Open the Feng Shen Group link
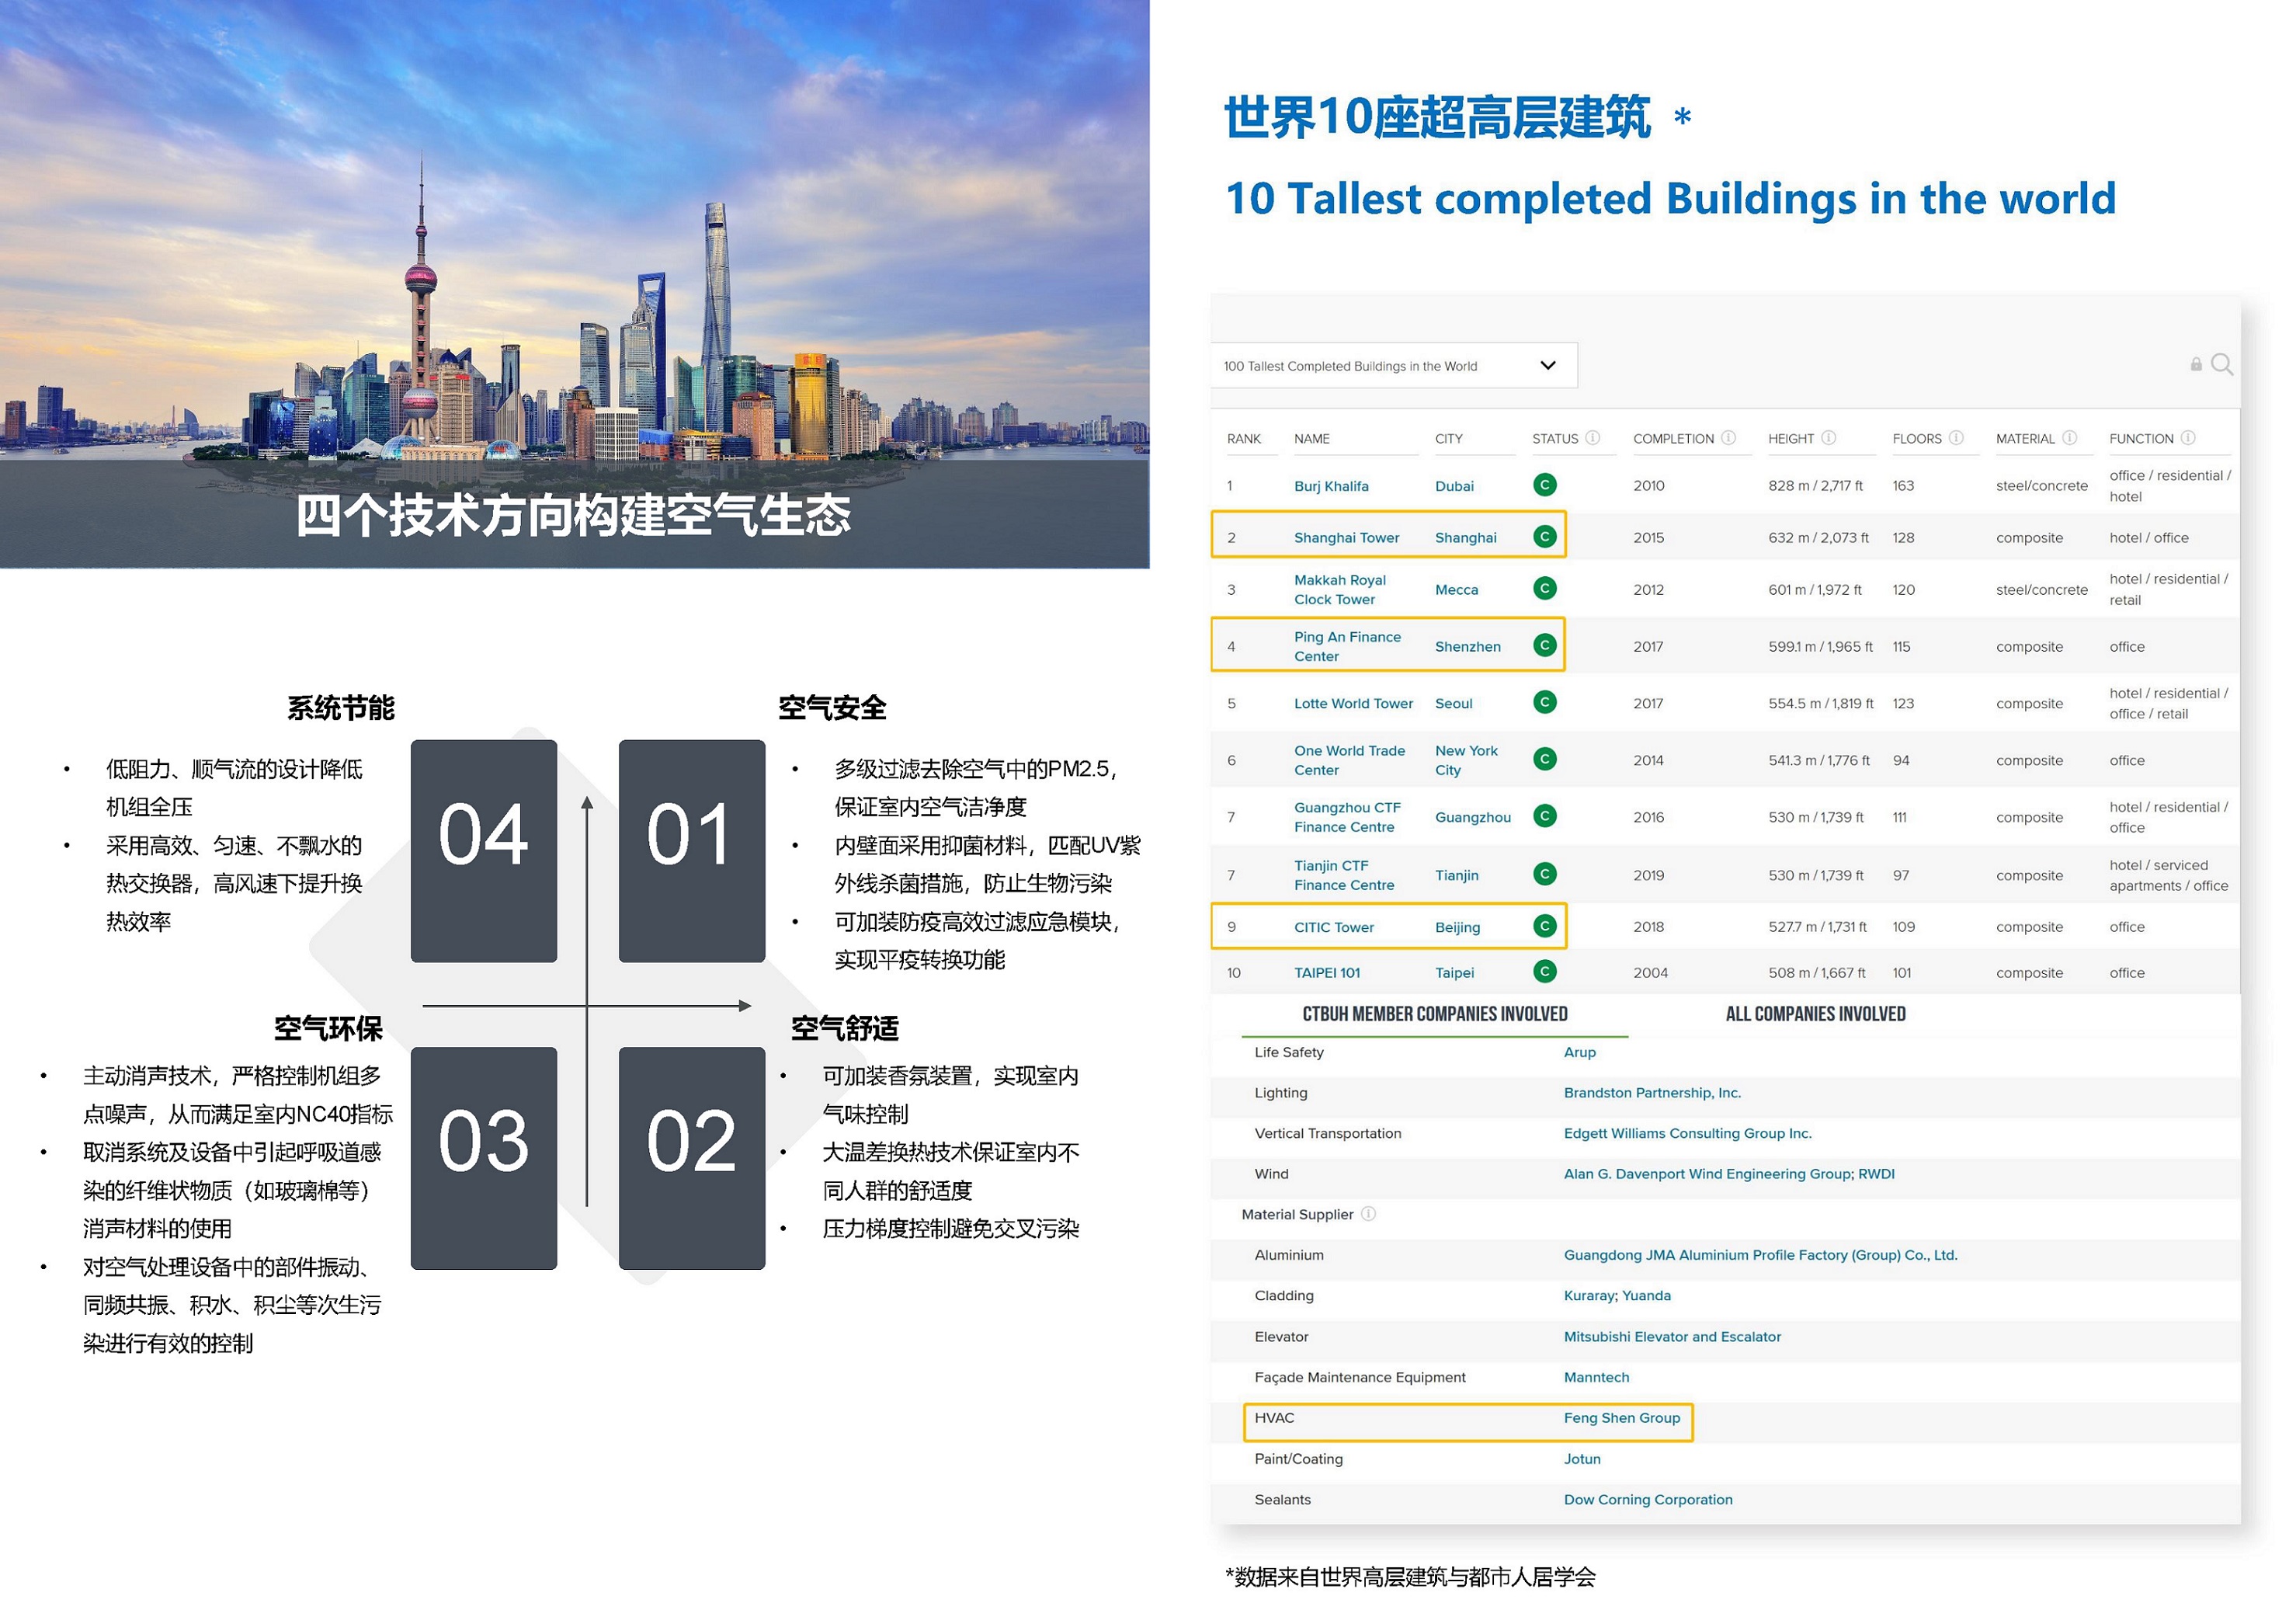2296x1624 pixels. click(x=1621, y=1418)
